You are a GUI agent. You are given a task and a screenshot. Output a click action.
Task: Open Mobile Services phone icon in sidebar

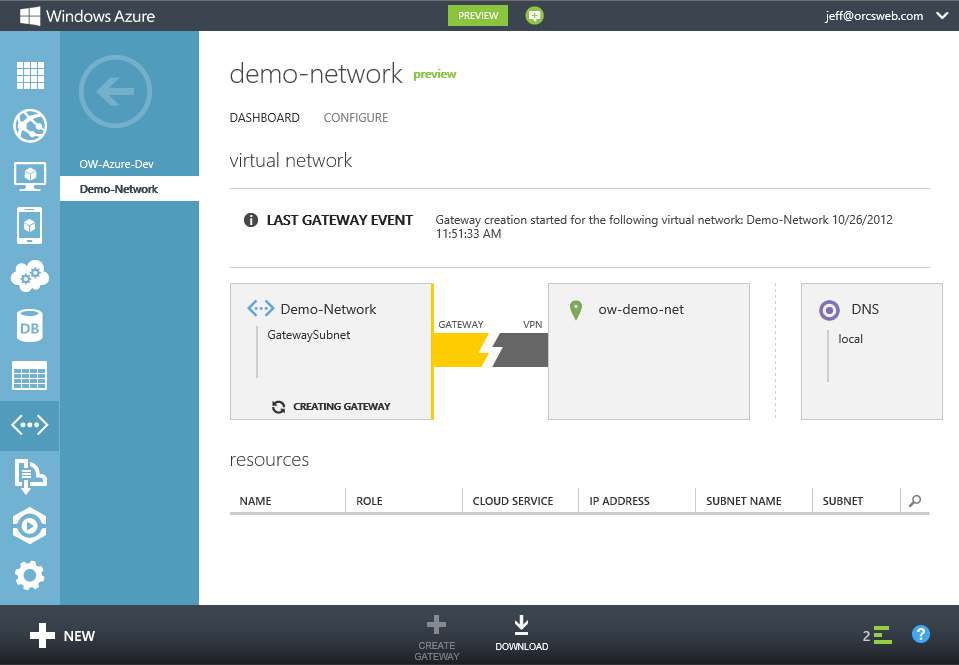[30, 226]
